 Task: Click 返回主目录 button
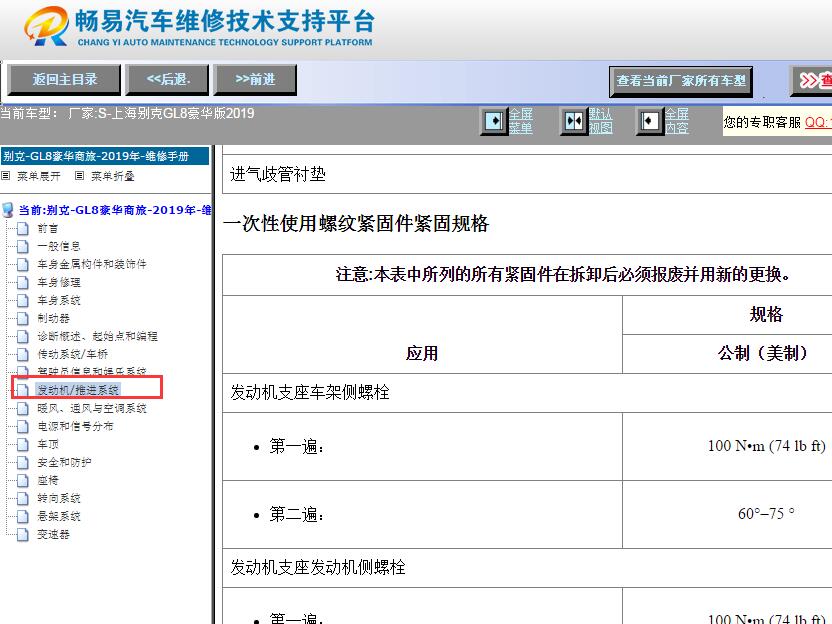tap(64, 80)
